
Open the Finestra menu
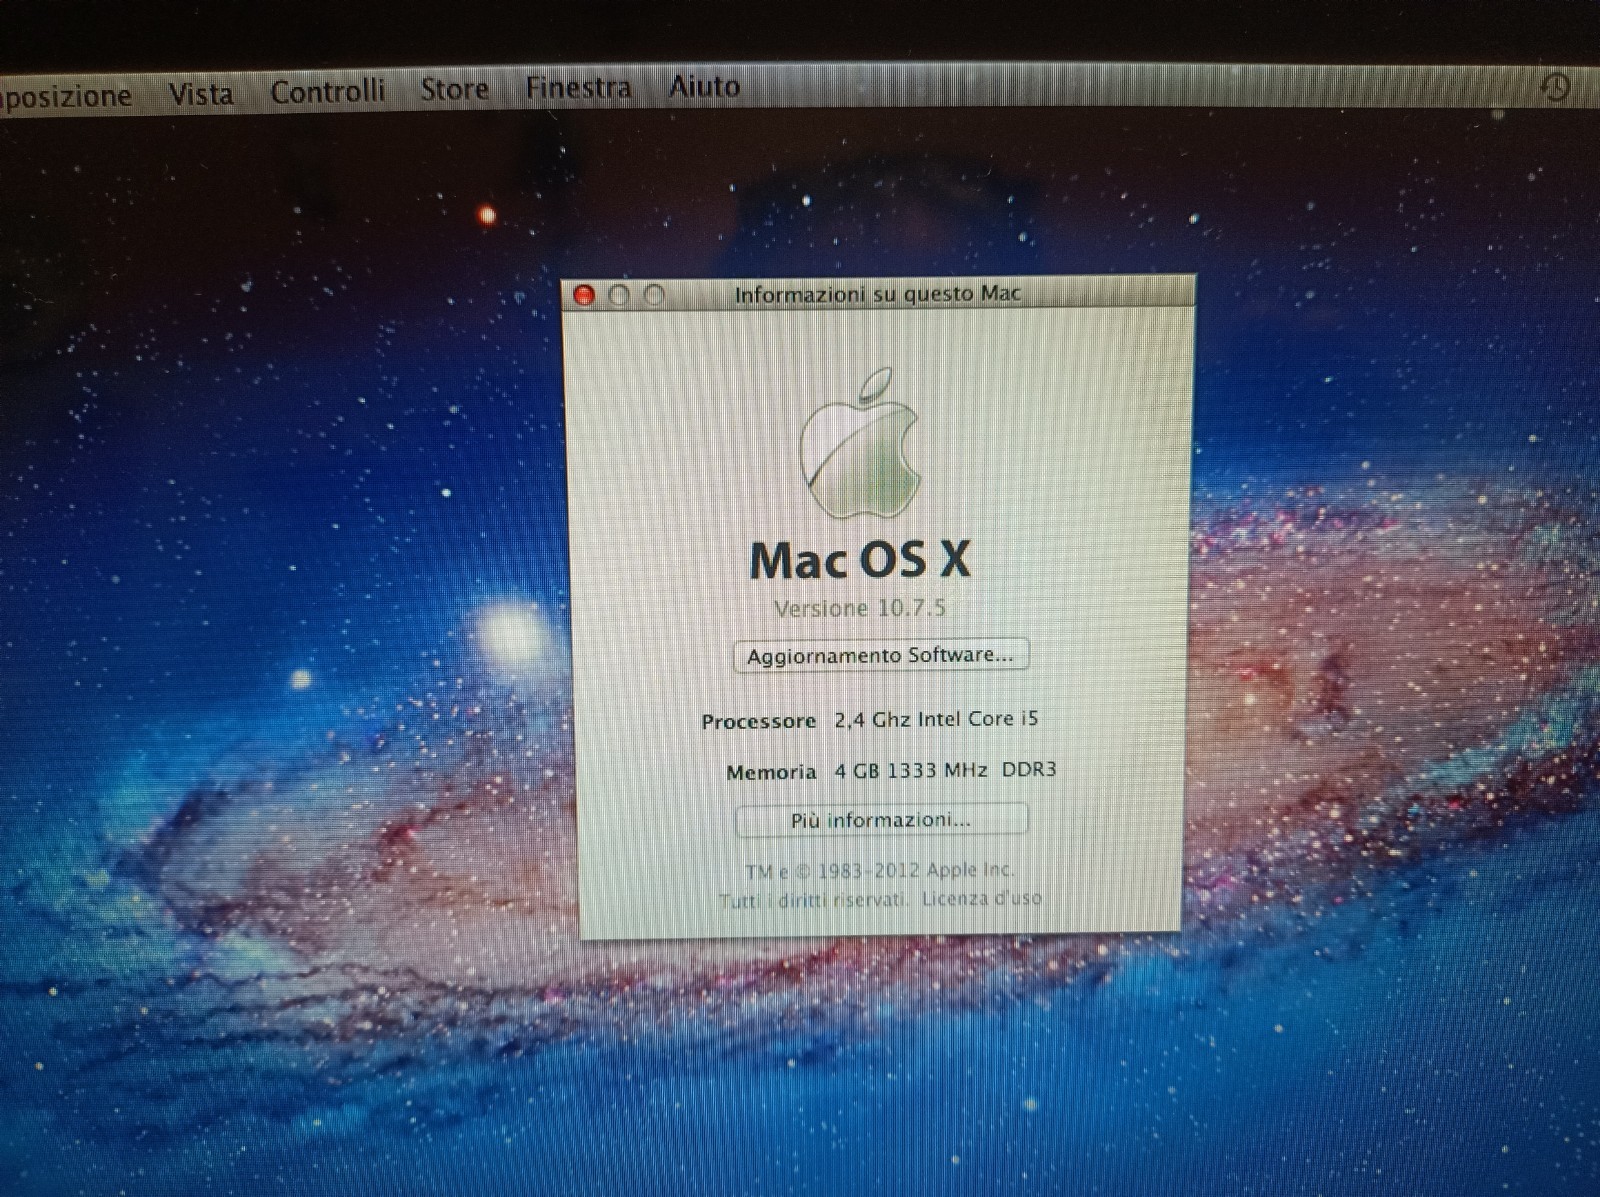579,88
